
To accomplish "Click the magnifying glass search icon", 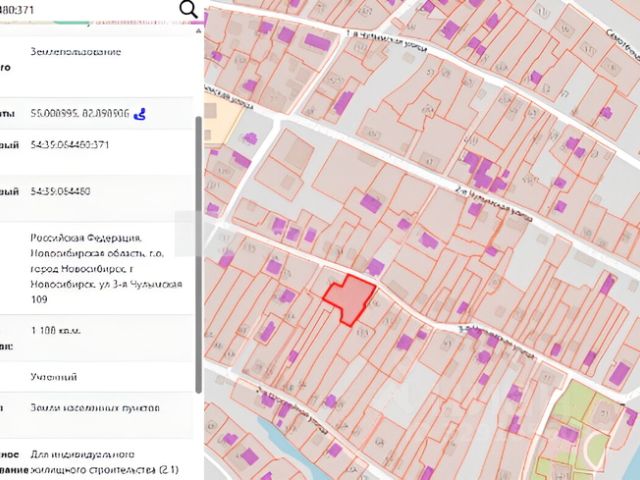I will [189, 9].
